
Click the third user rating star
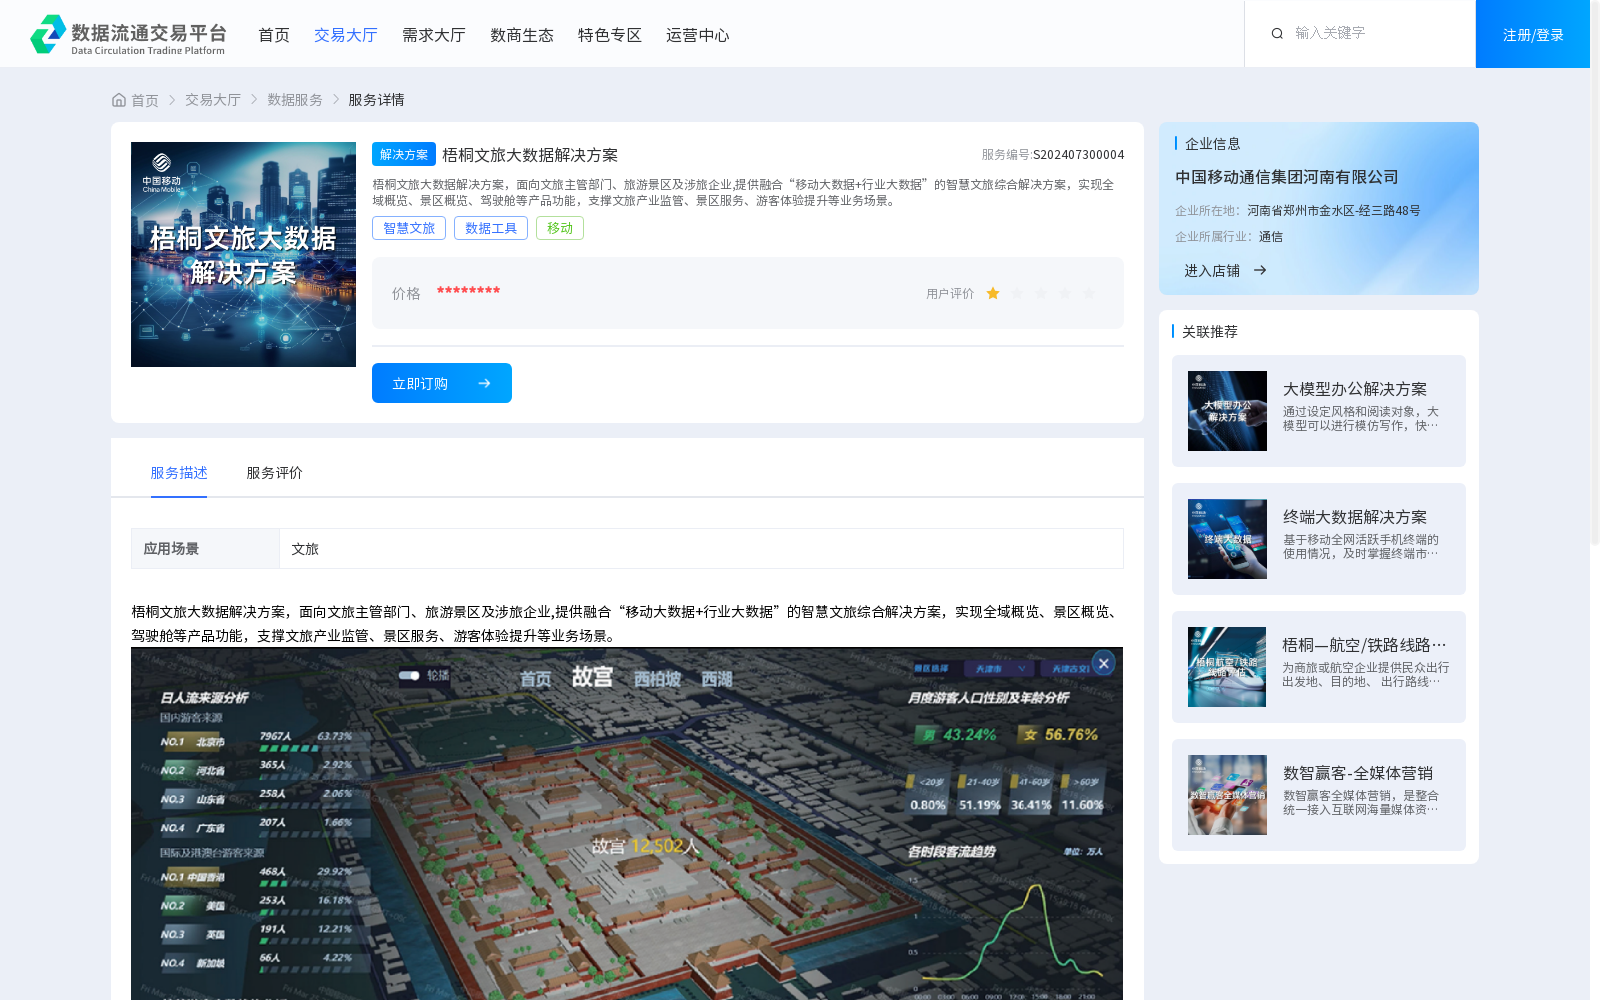pyautogui.click(x=1041, y=293)
